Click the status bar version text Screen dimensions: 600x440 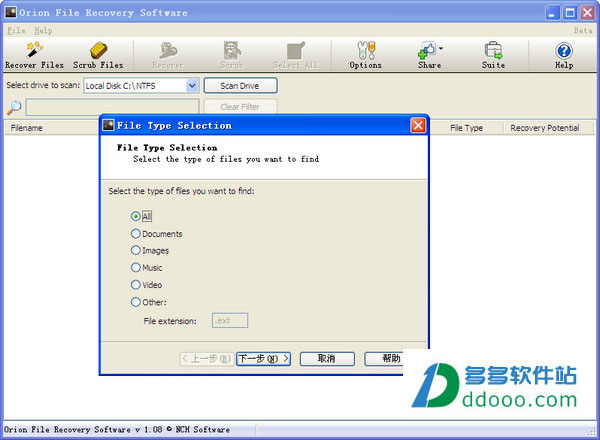pyautogui.click(x=117, y=430)
